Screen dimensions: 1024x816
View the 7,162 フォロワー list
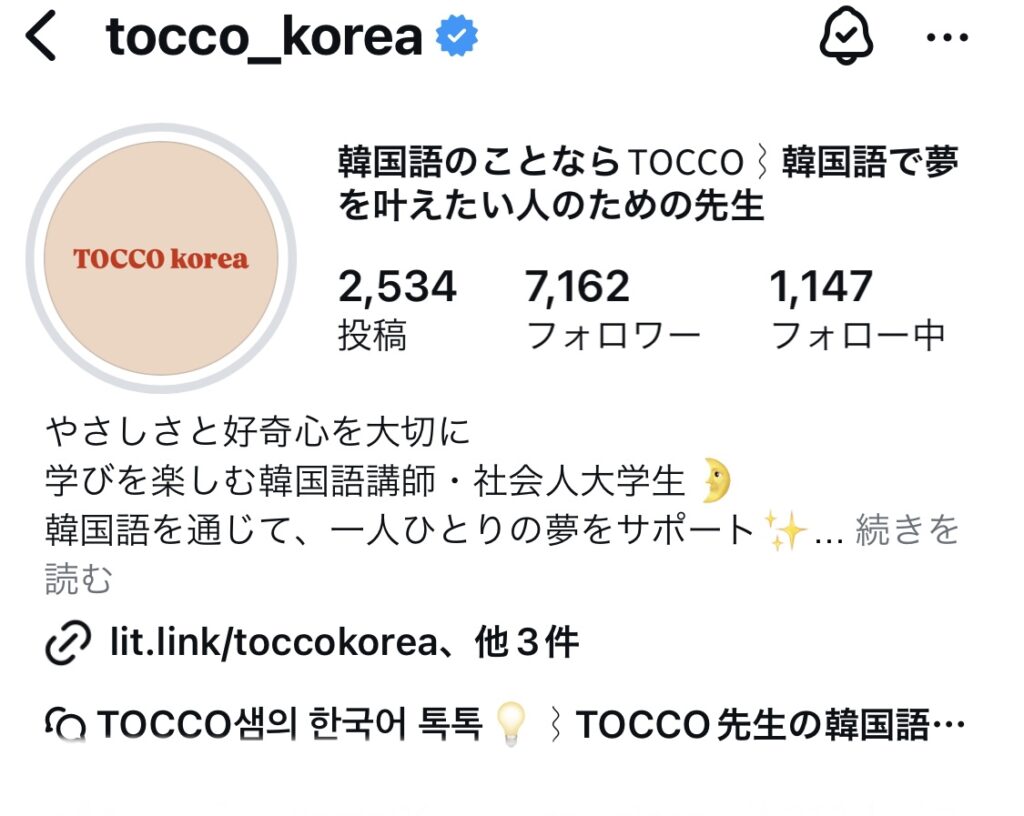[613, 309]
